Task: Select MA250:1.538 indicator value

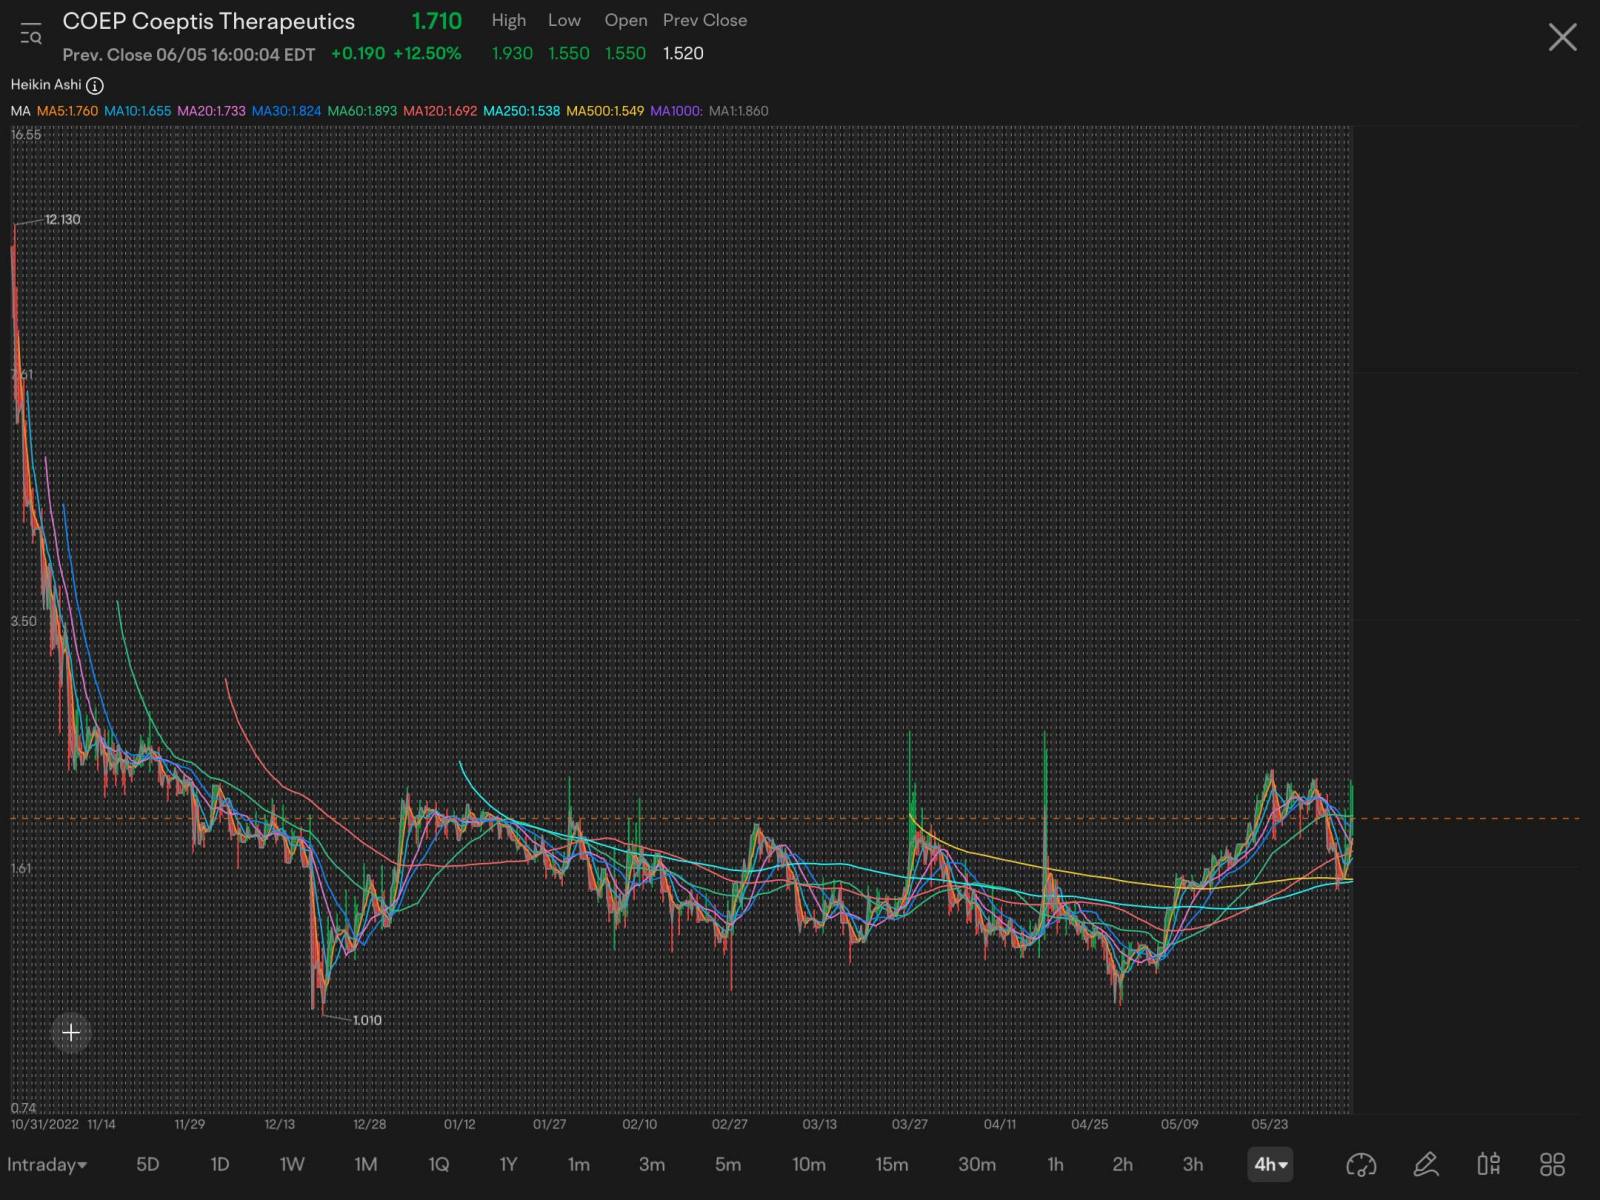Action: tap(521, 111)
